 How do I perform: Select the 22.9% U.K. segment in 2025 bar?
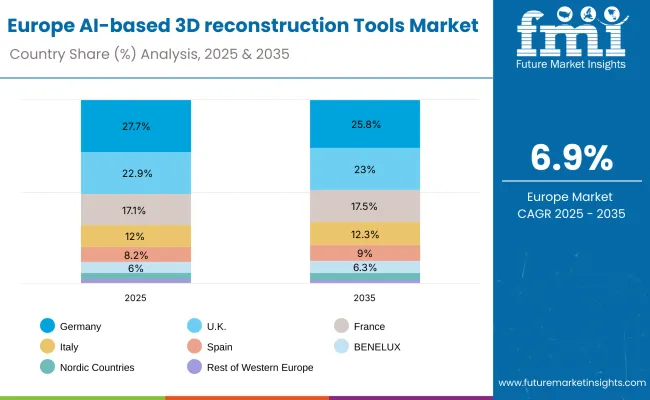tap(136, 173)
